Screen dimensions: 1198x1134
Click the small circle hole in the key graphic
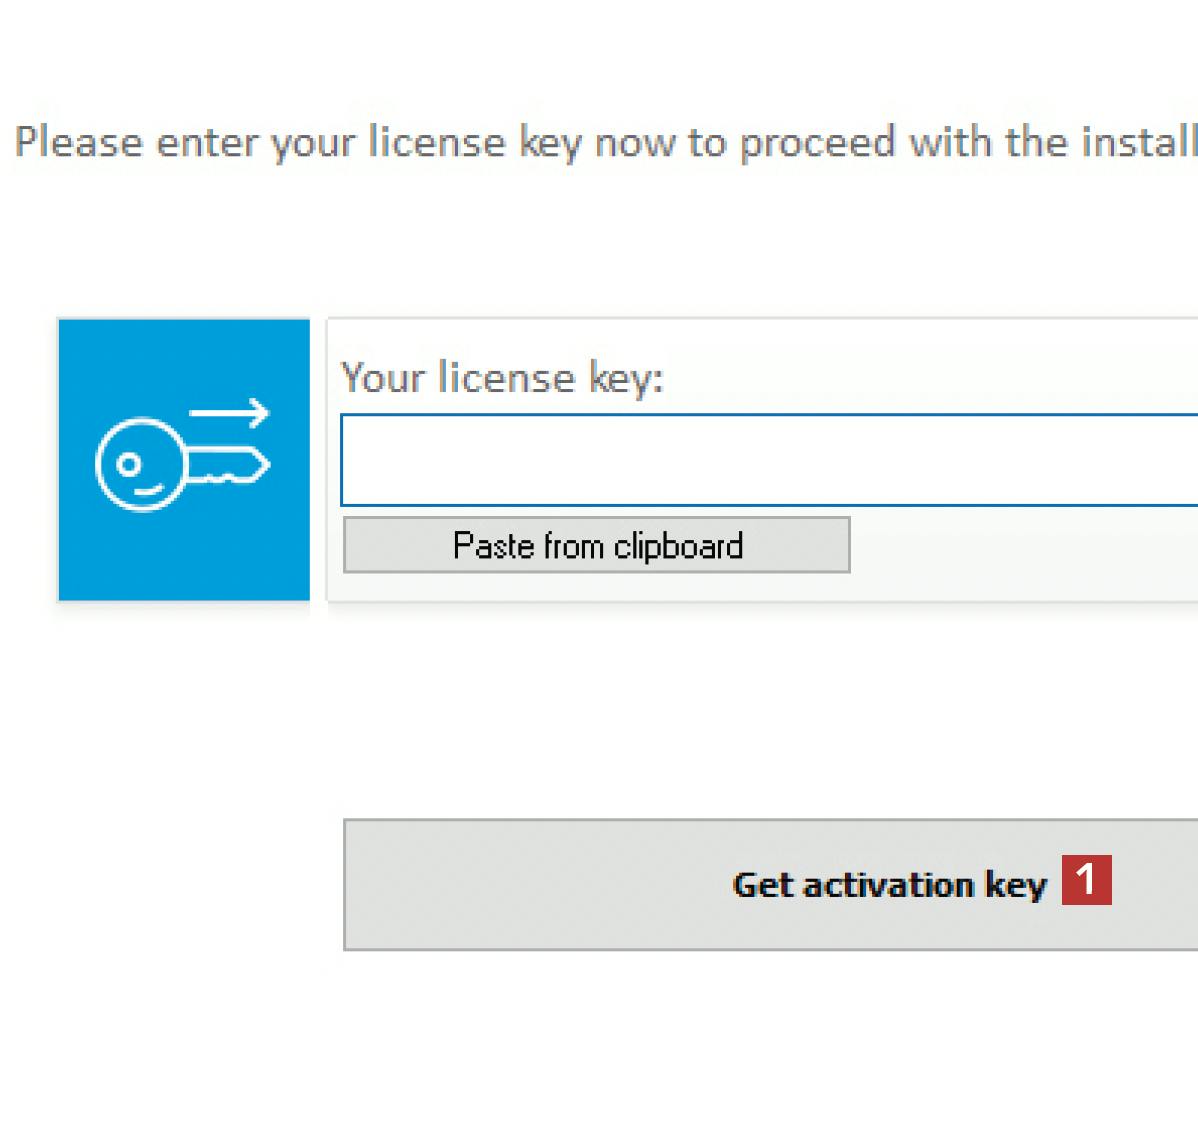coord(128,464)
